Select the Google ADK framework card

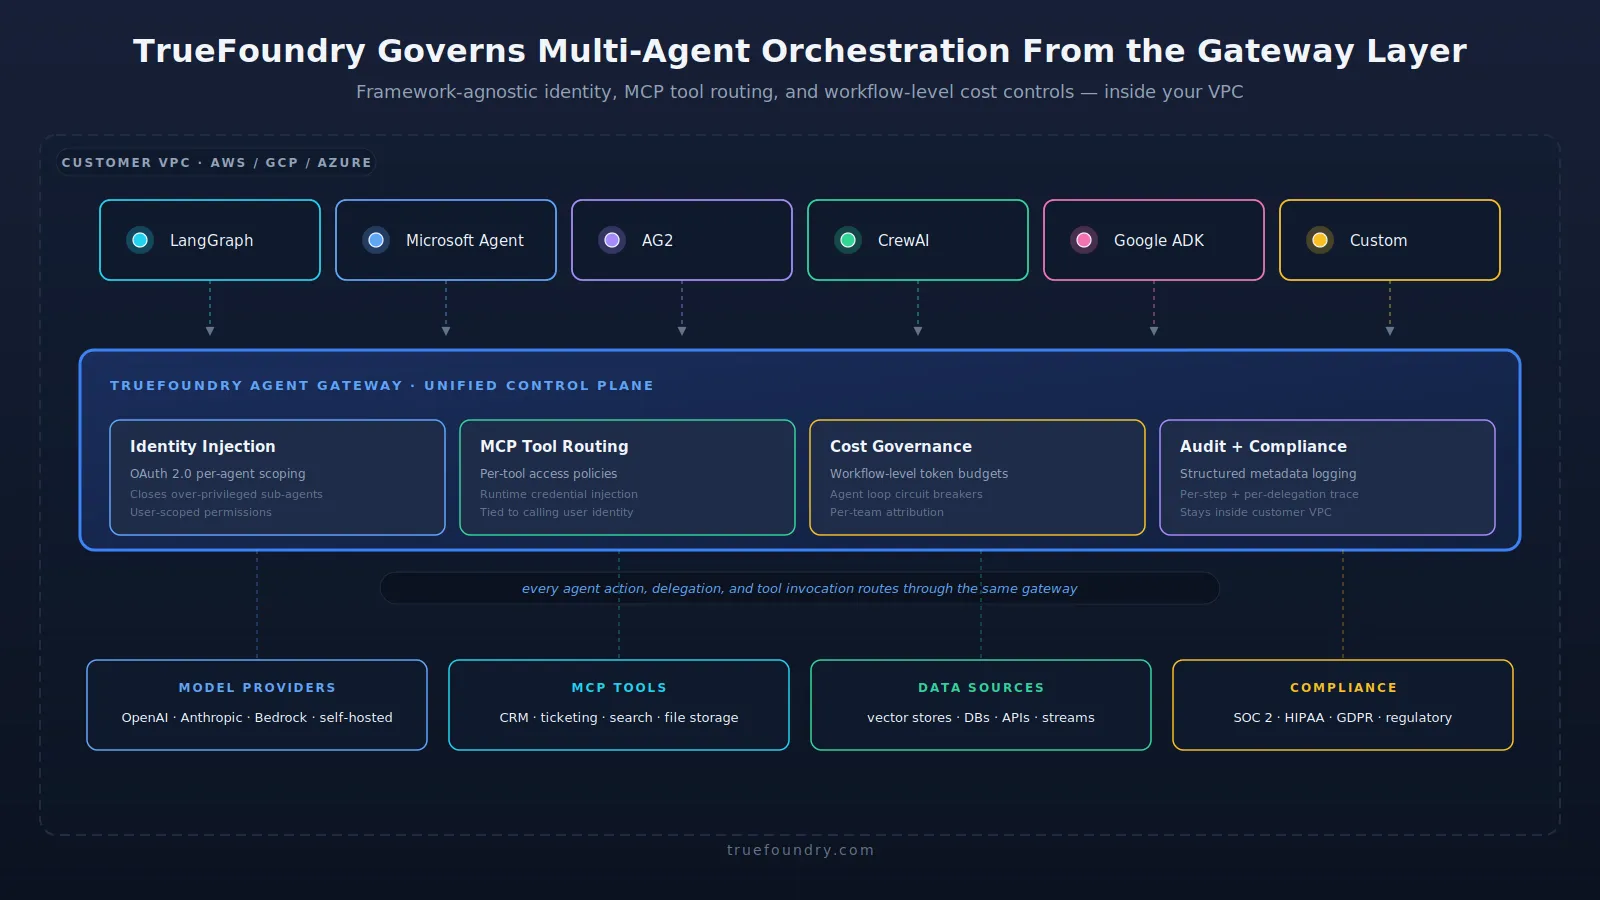click(1154, 240)
